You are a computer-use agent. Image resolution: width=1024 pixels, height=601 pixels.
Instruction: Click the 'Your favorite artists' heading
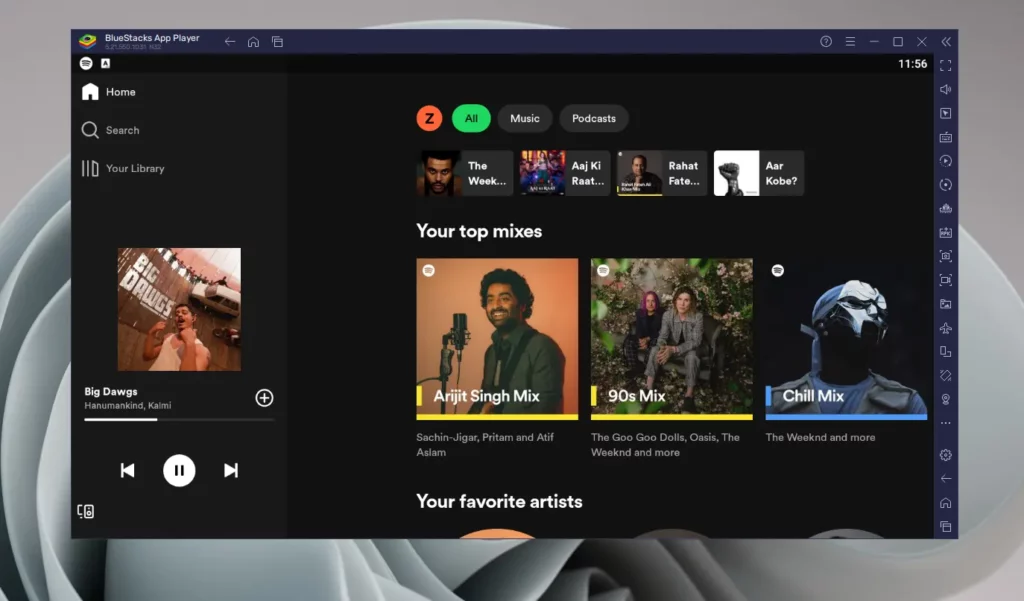[x=500, y=501]
